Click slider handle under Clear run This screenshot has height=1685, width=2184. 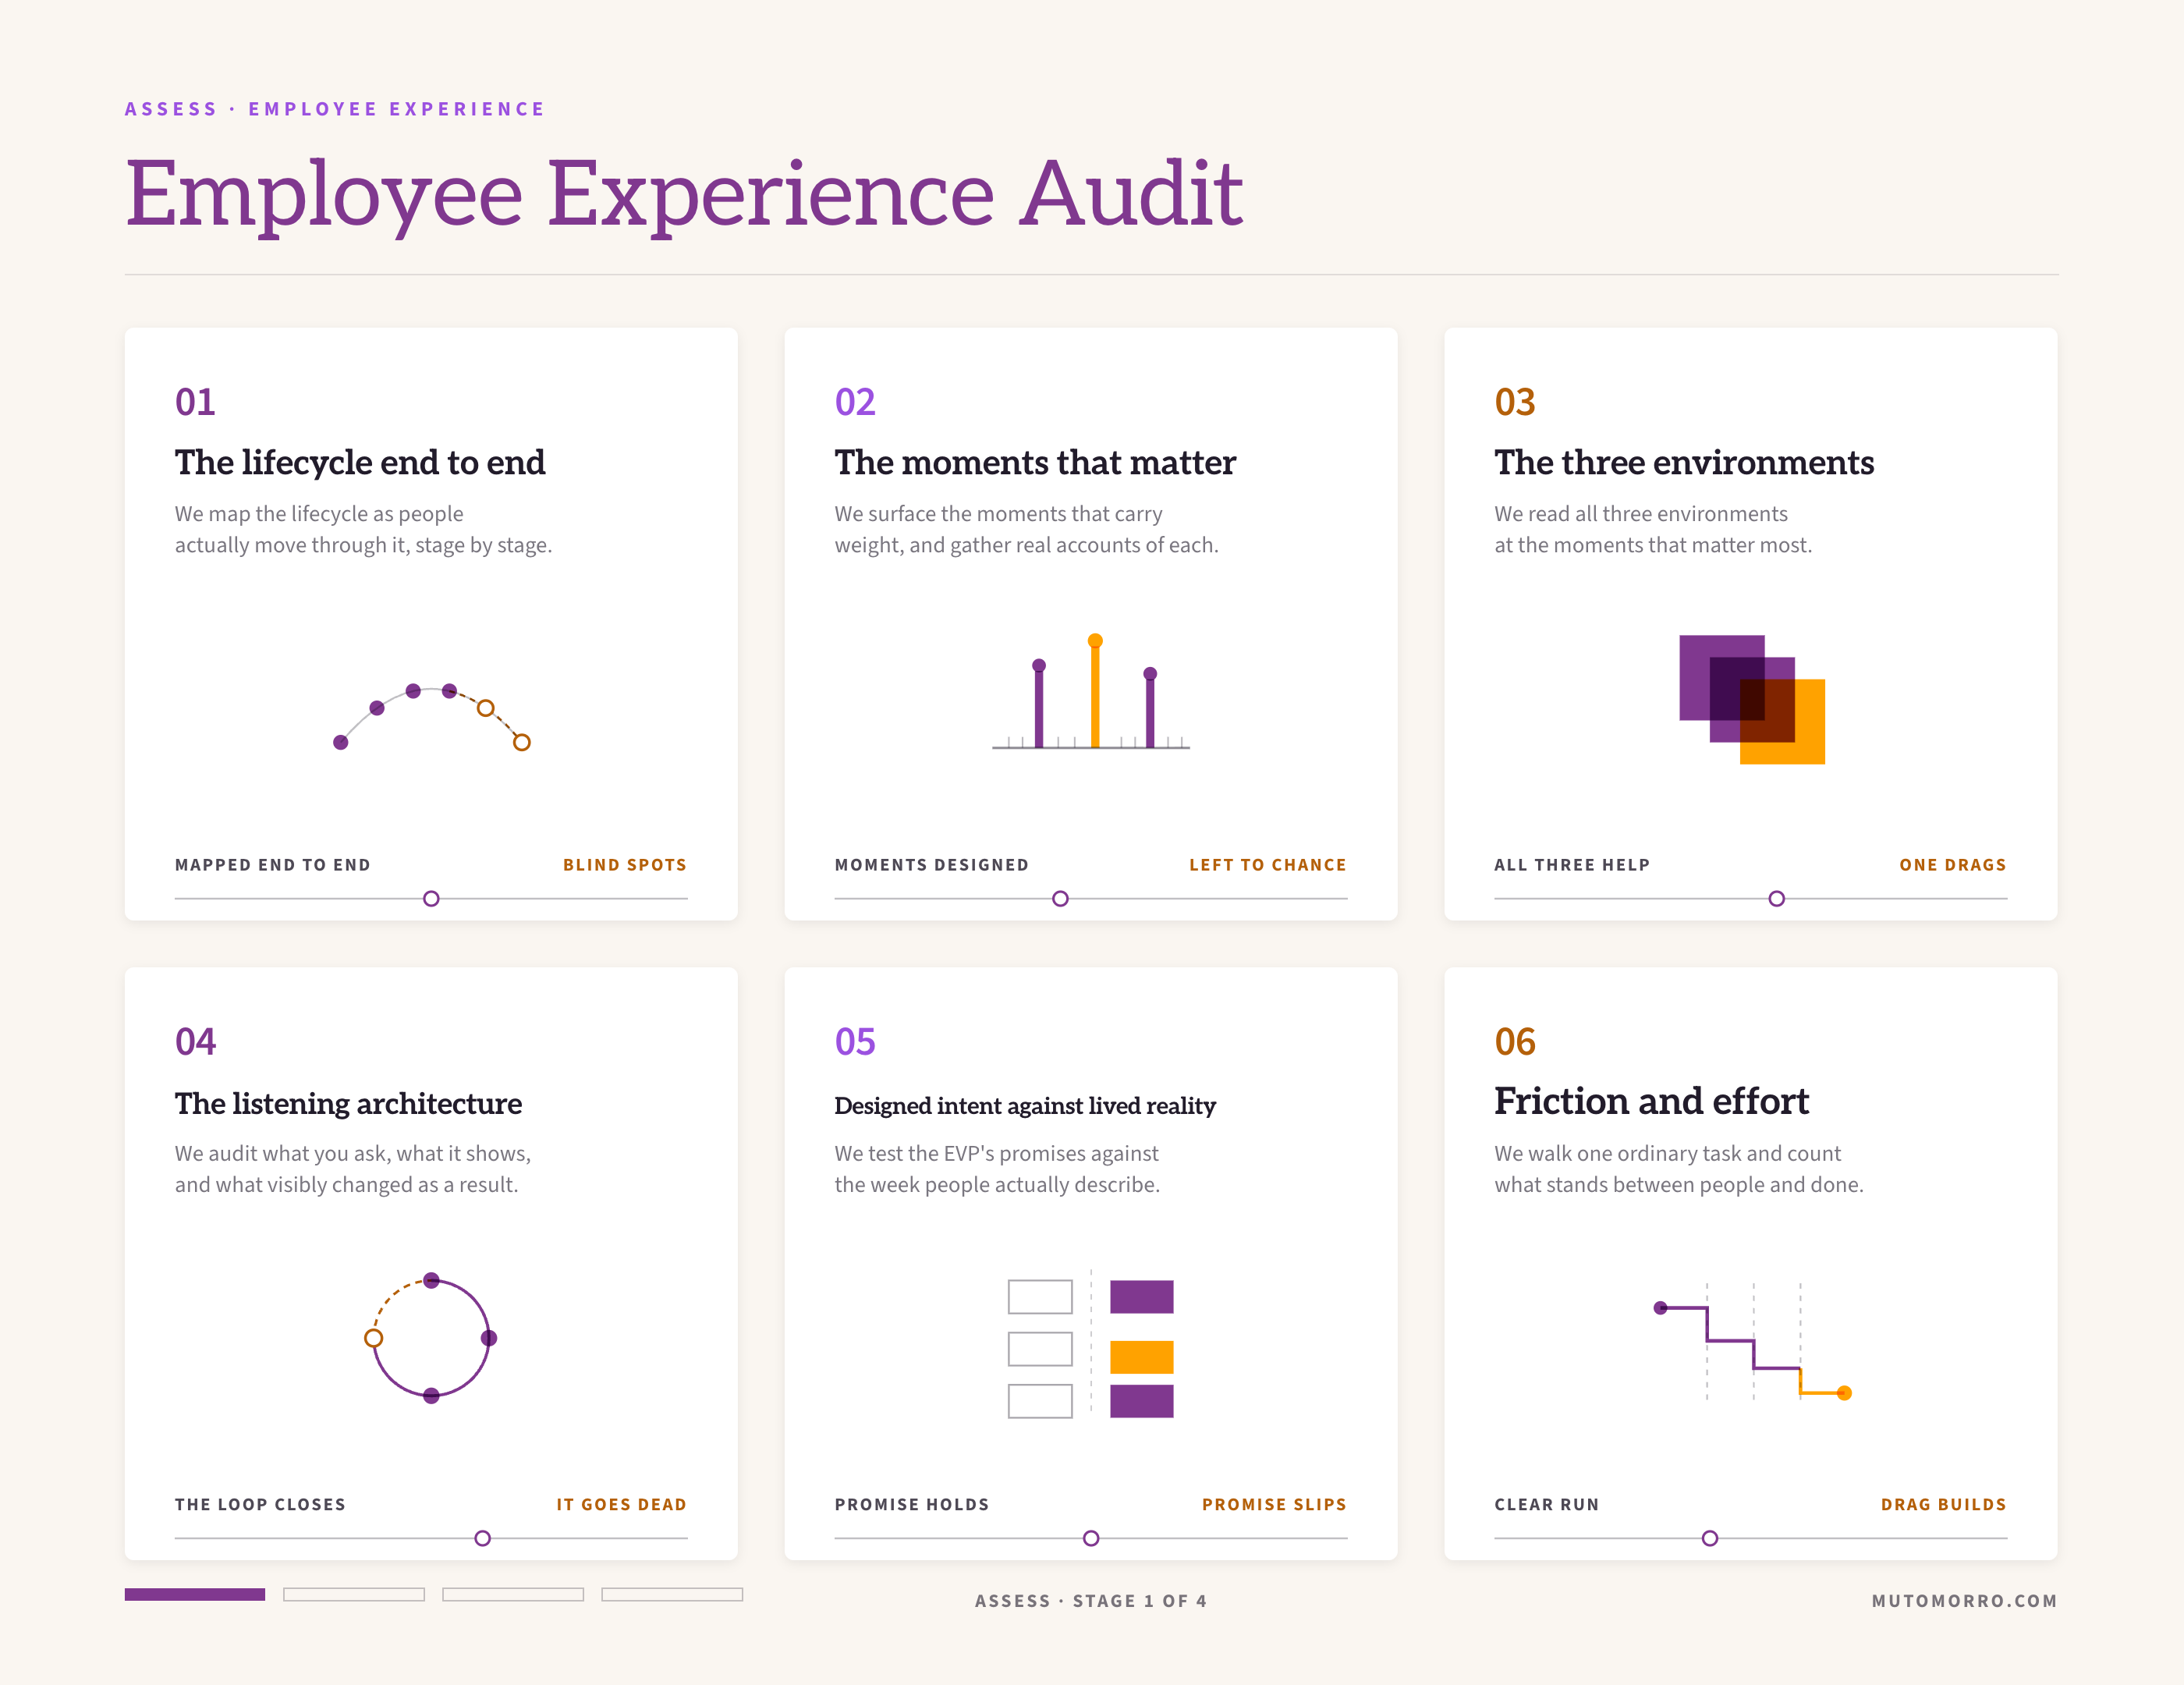click(x=1710, y=1538)
